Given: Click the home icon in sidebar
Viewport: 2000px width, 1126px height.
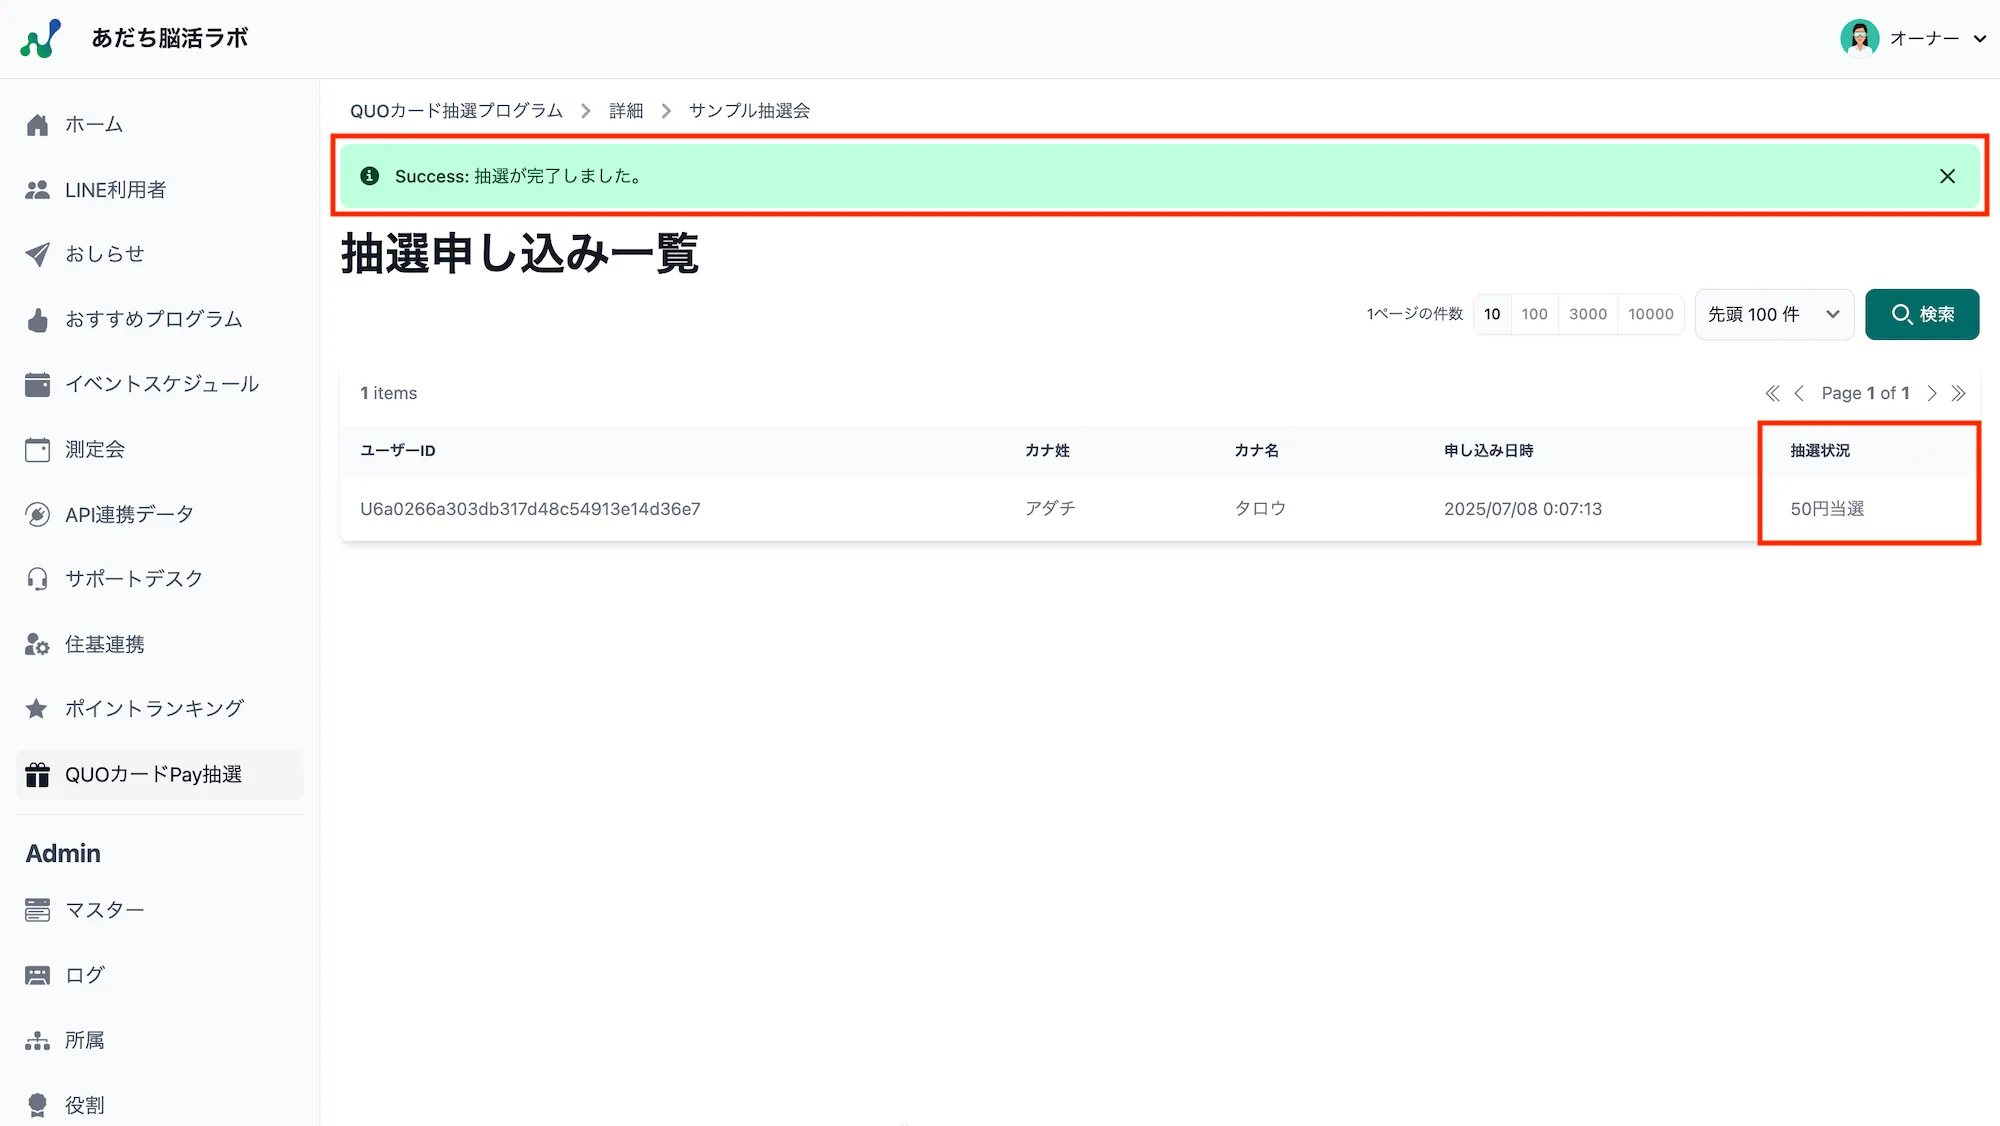Looking at the screenshot, I should pos(37,125).
